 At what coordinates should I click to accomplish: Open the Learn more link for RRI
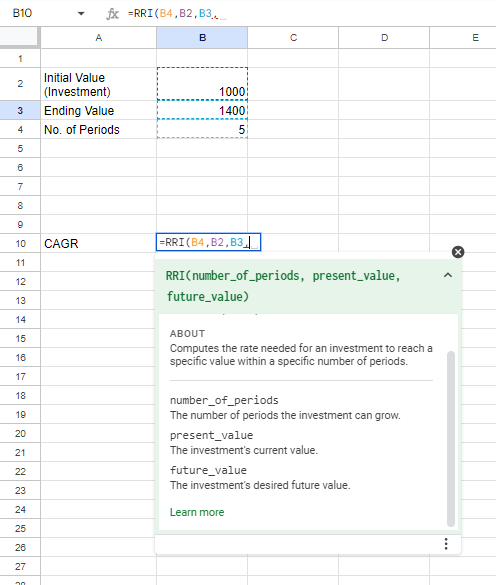(197, 512)
